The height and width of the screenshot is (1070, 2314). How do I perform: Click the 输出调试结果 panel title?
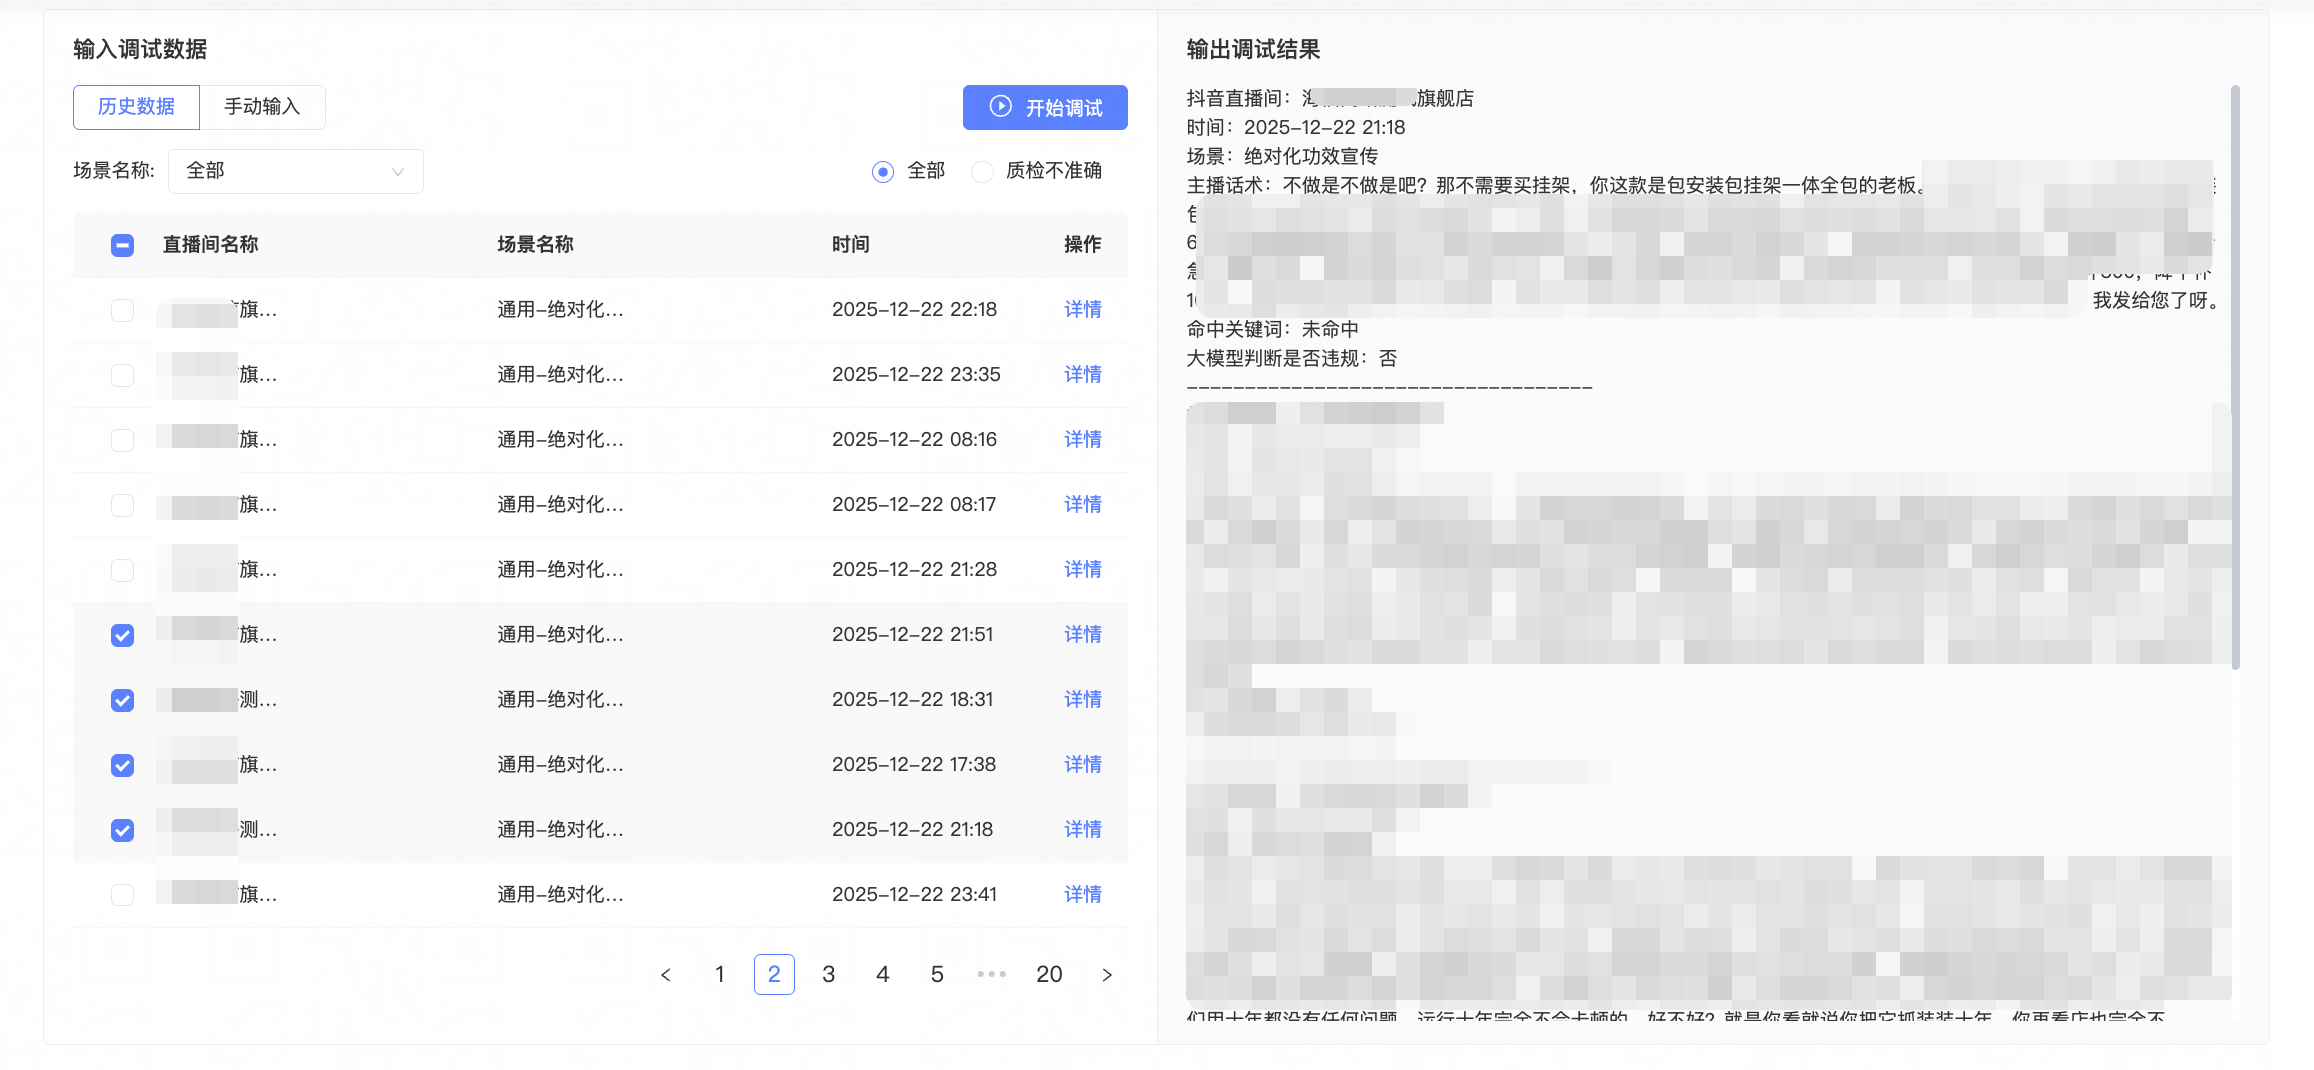click(1253, 50)
